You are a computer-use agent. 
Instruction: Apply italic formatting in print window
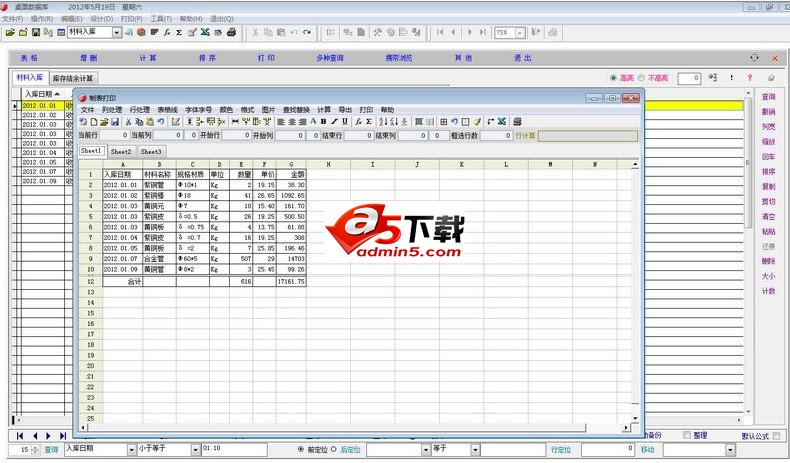click(x=334, y=121)
